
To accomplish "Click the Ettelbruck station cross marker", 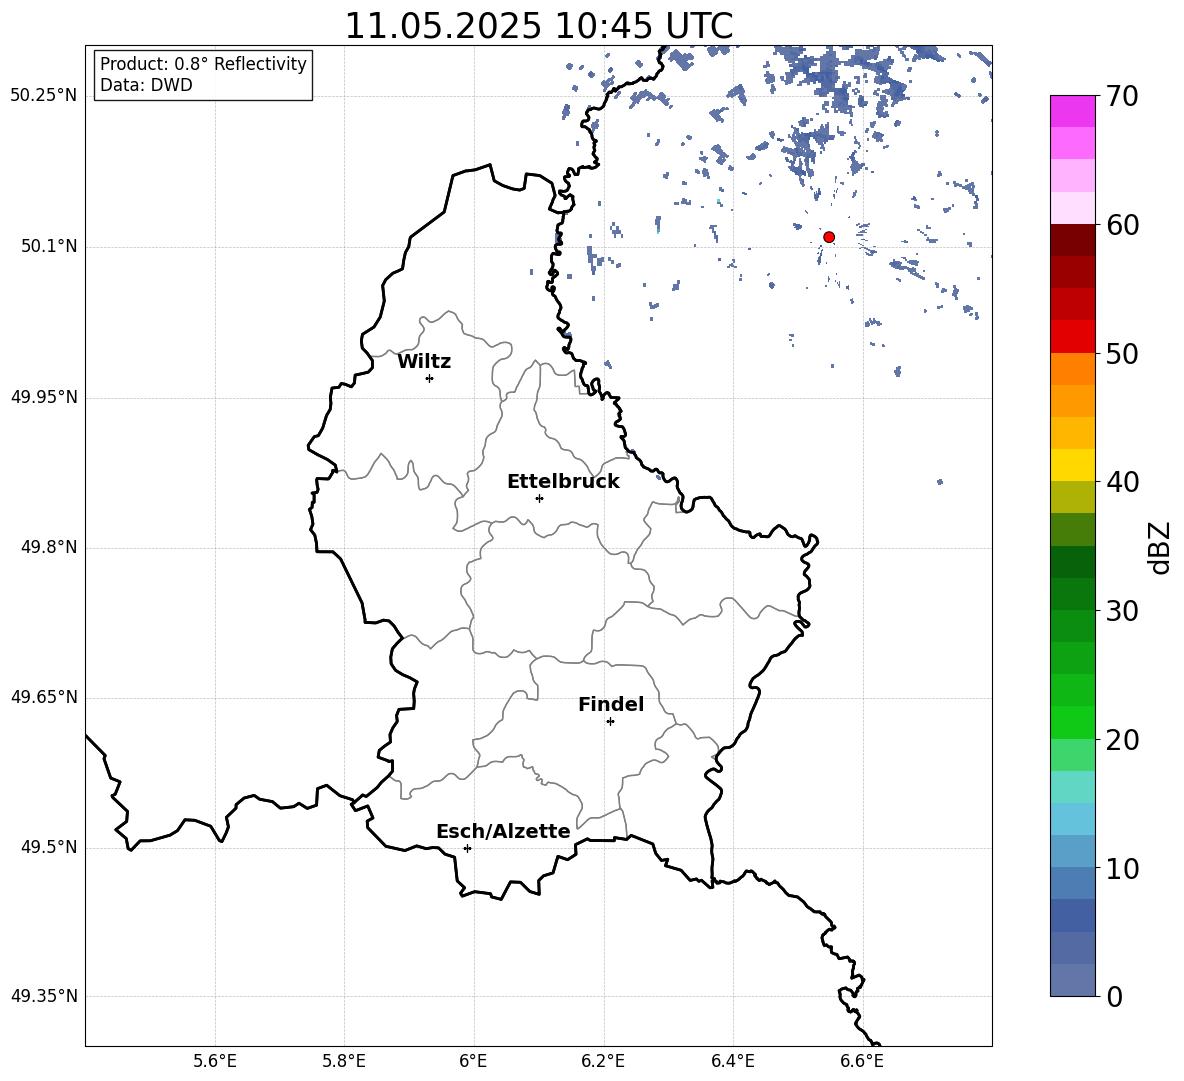I will pos(539,498).
